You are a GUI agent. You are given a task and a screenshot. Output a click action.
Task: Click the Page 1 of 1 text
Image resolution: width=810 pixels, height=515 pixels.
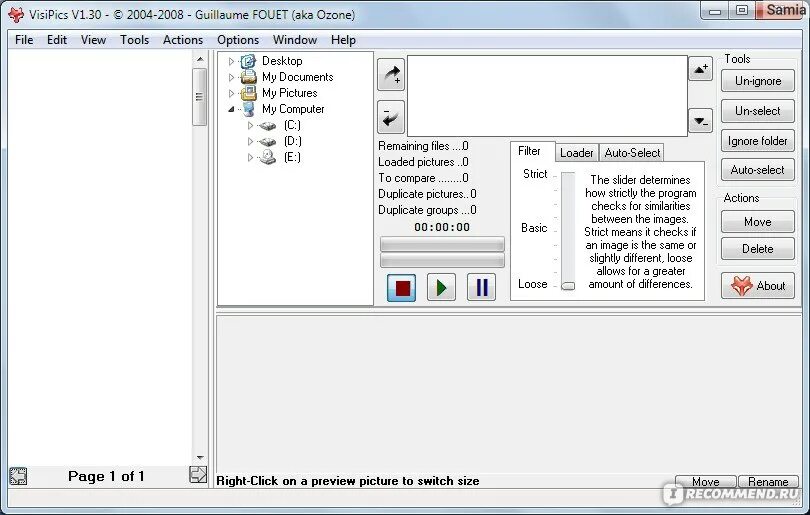click(x=106, y=476)
